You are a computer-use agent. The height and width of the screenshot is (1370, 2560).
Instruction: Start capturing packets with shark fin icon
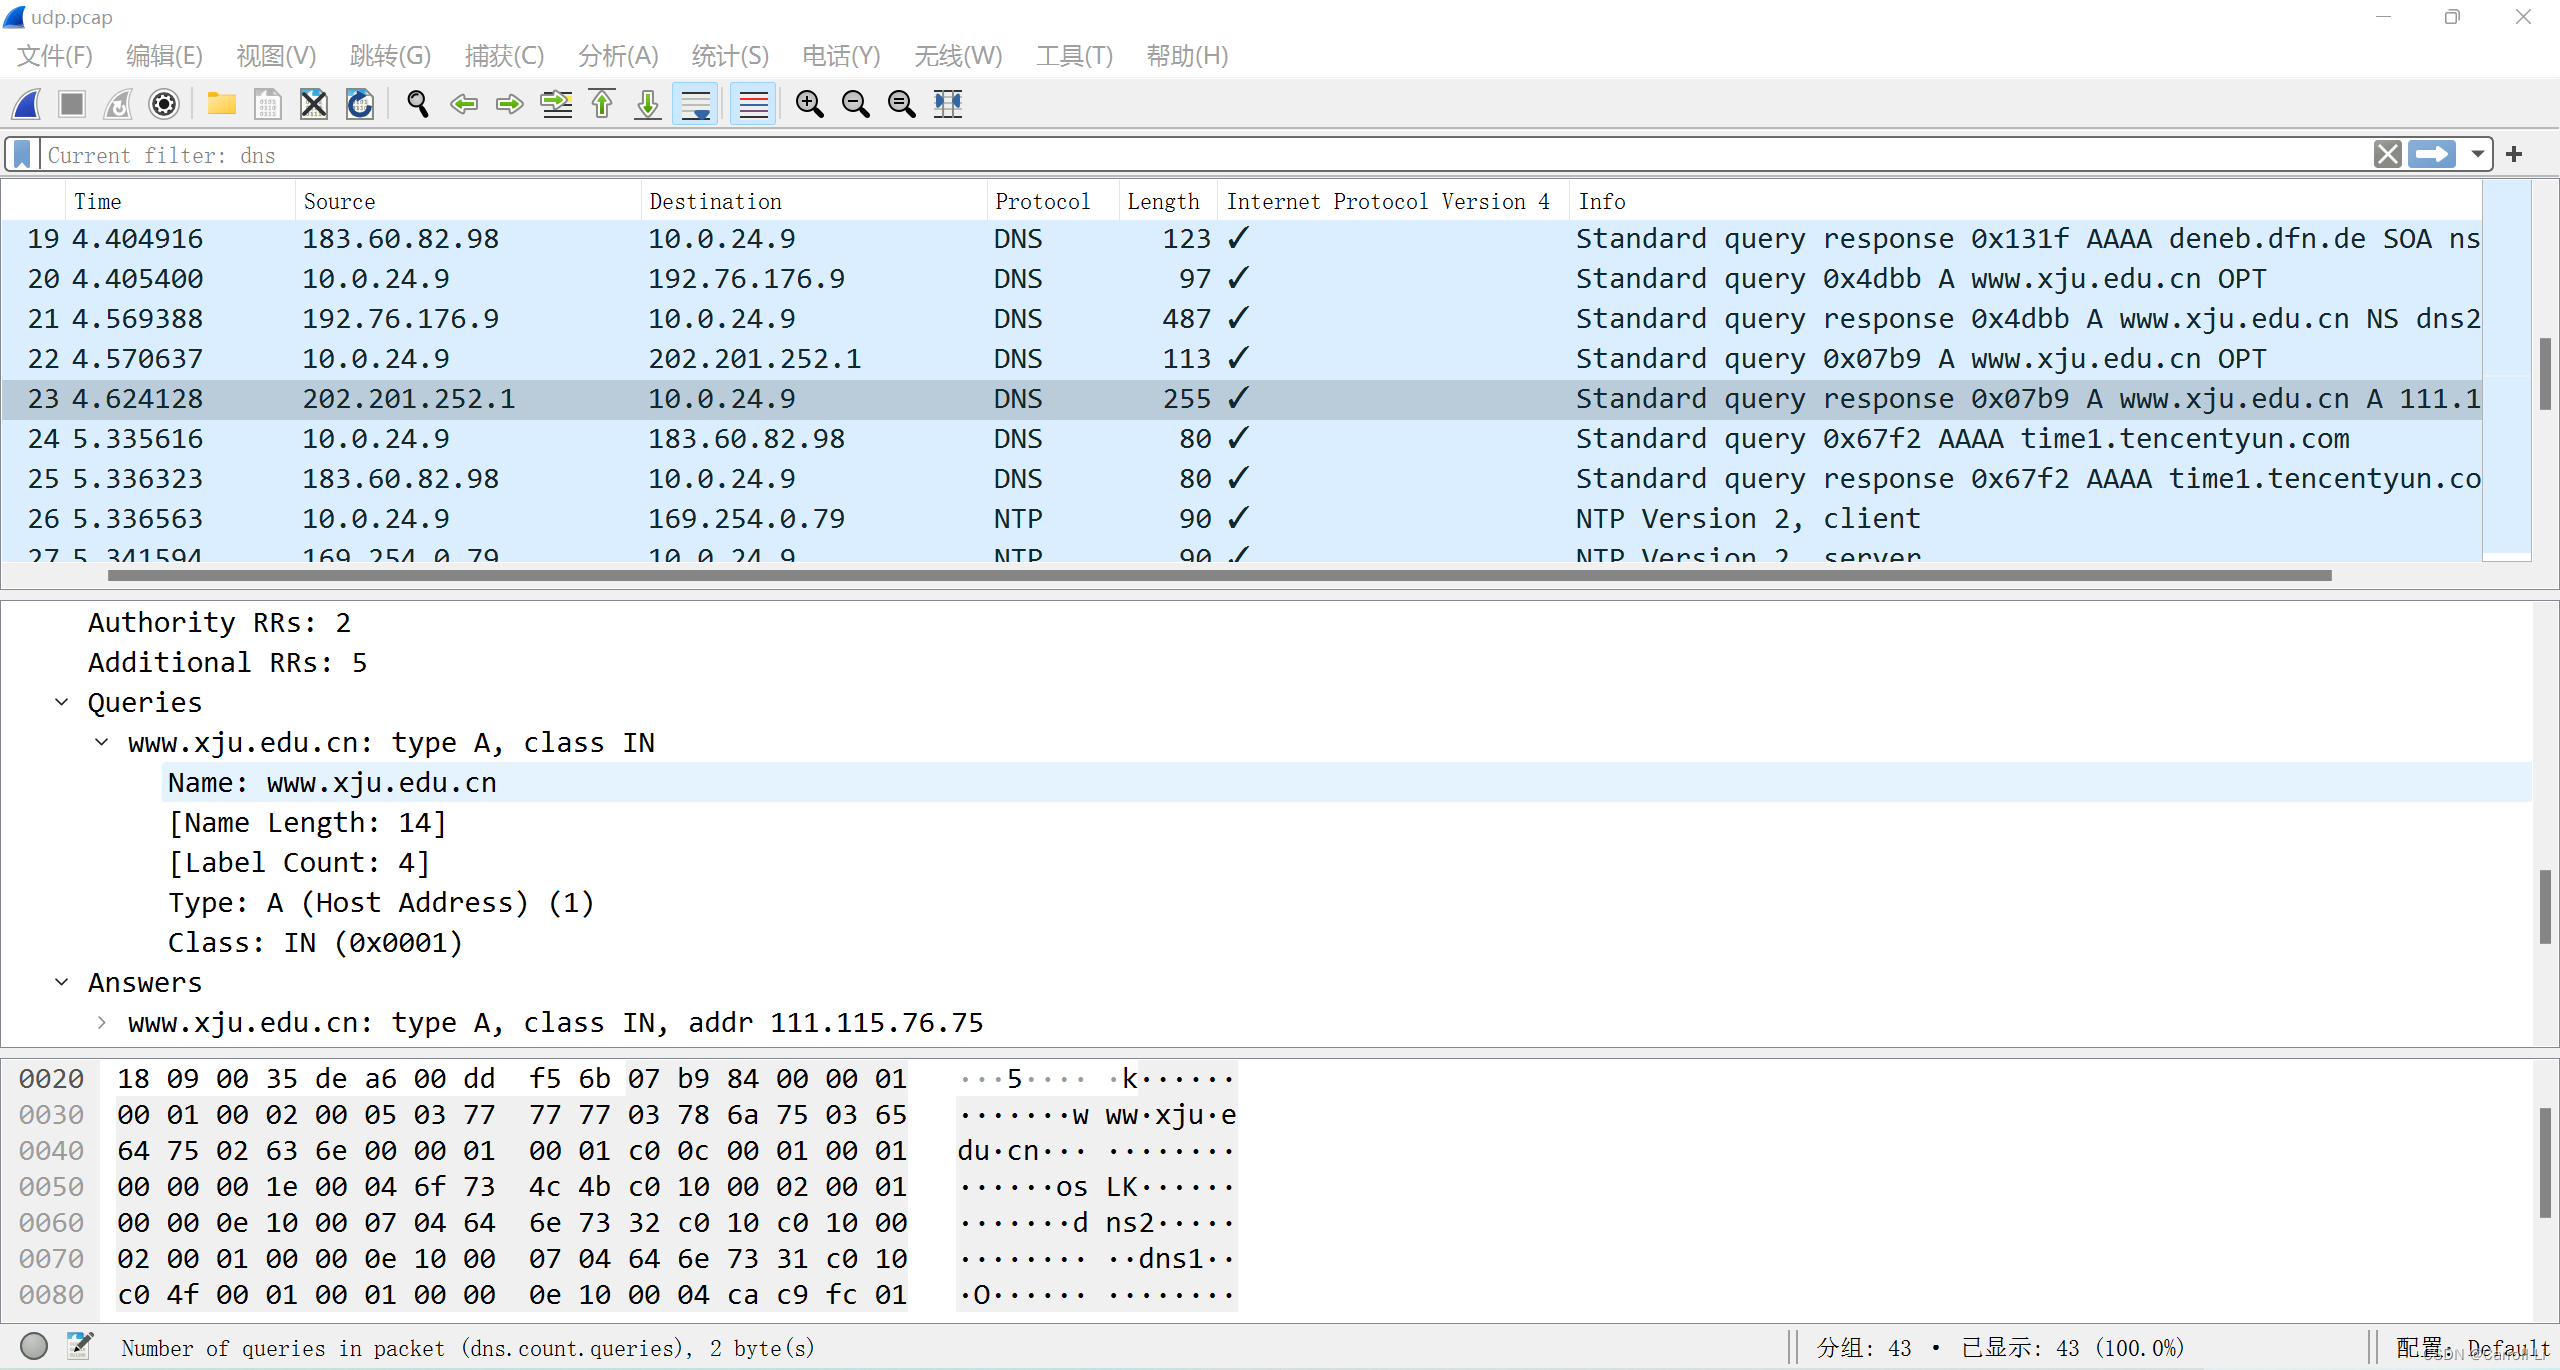pos(27,104)
